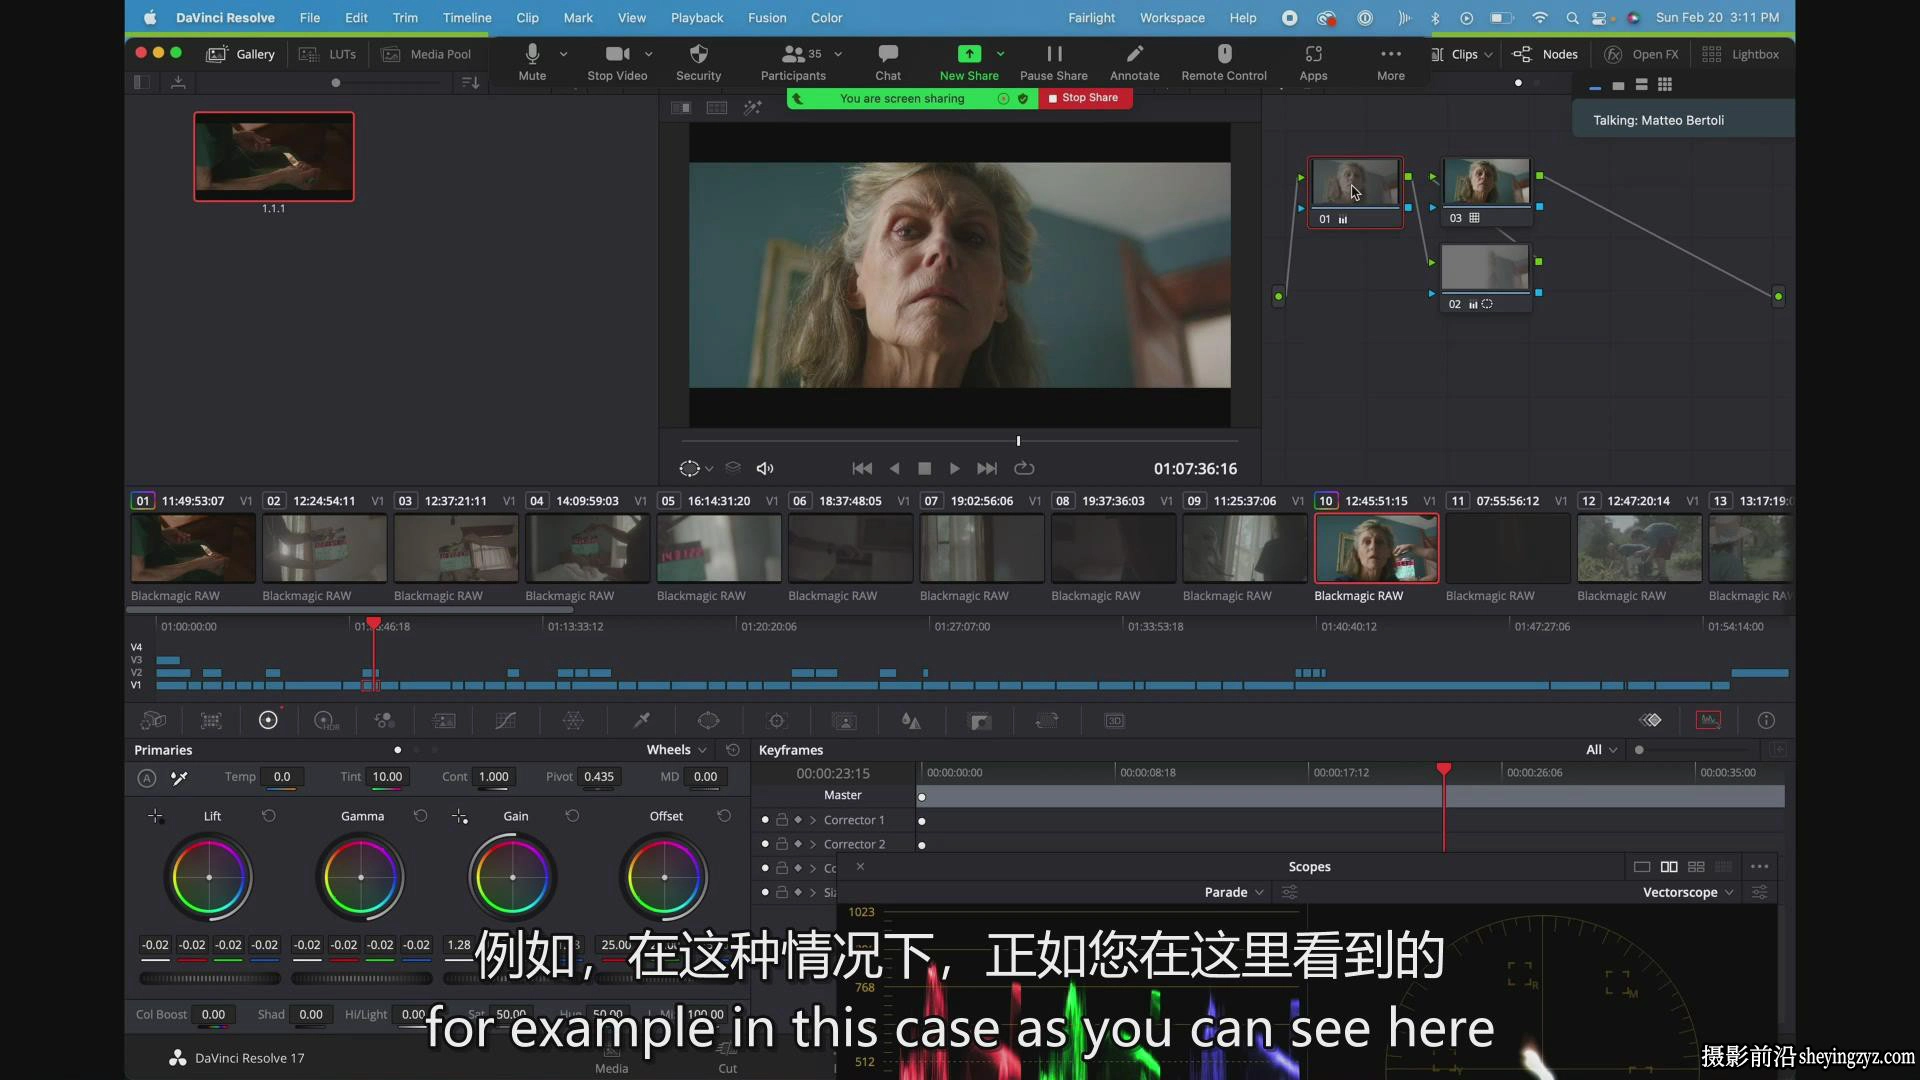
Task: Open the Camera Raw palette
Action: click(153, 720)
